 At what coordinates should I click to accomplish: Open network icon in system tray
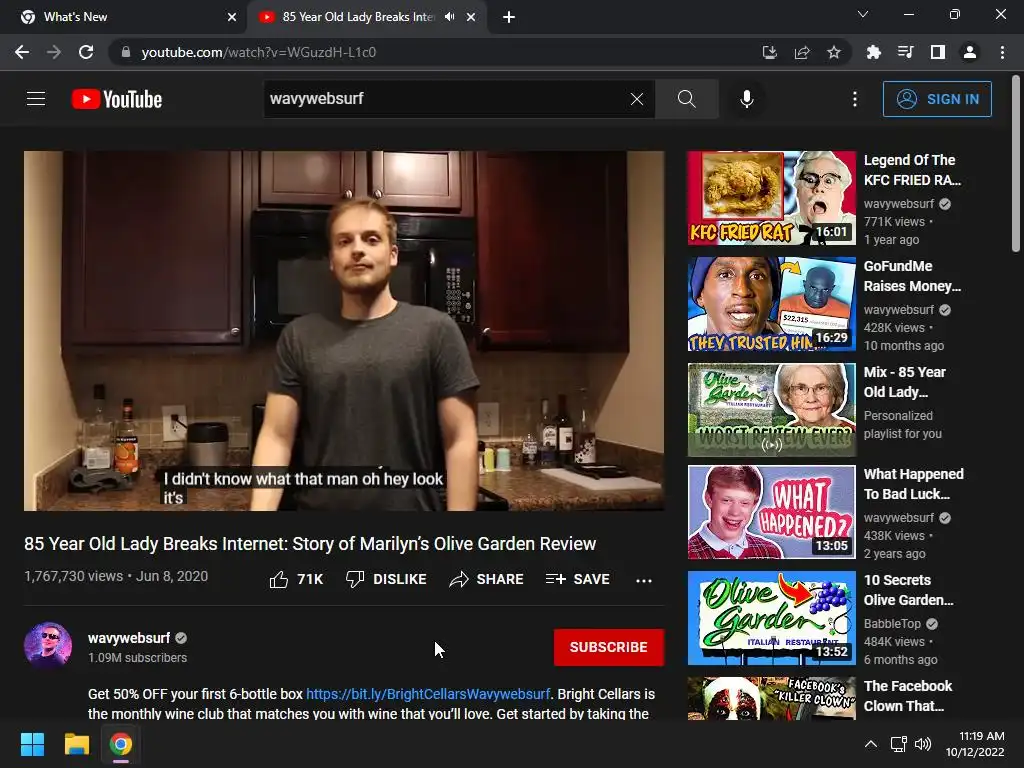899,744
